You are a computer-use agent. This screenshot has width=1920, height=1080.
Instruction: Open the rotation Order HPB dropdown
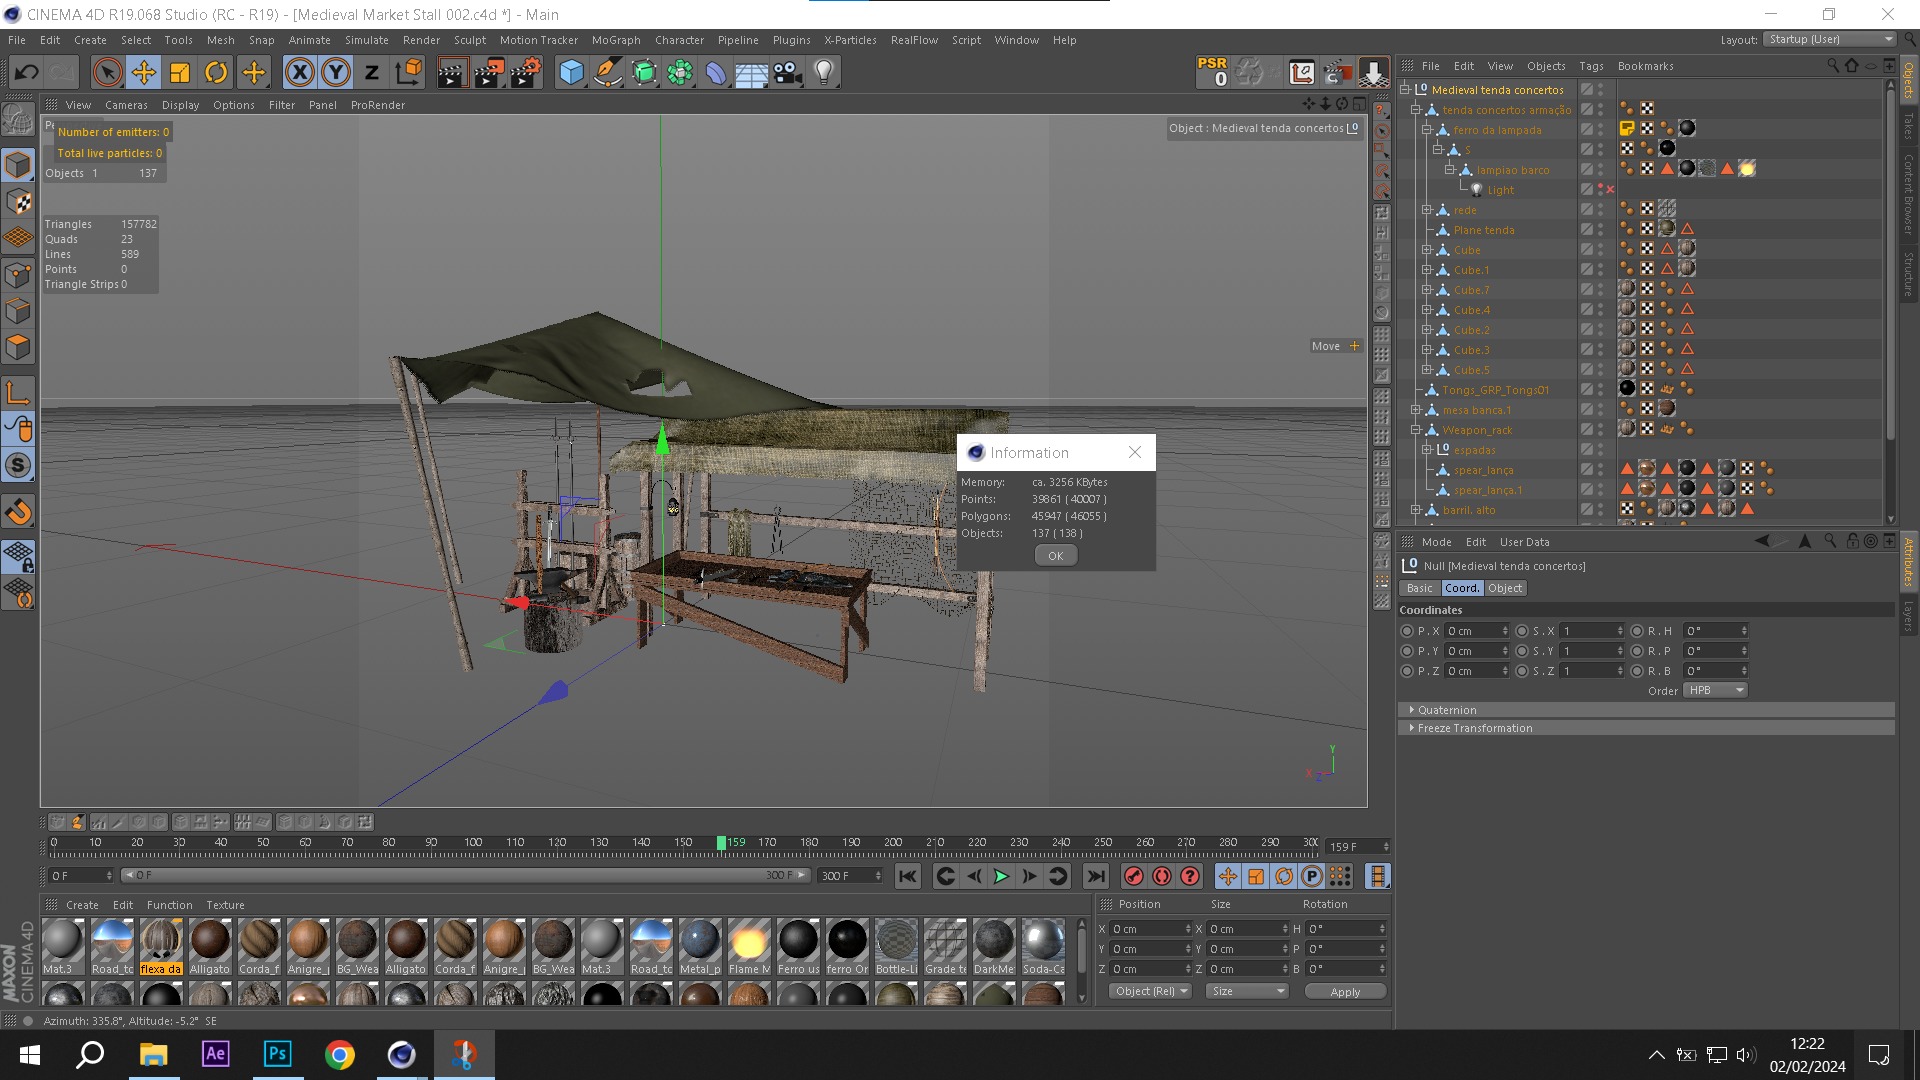(1714, 691)
